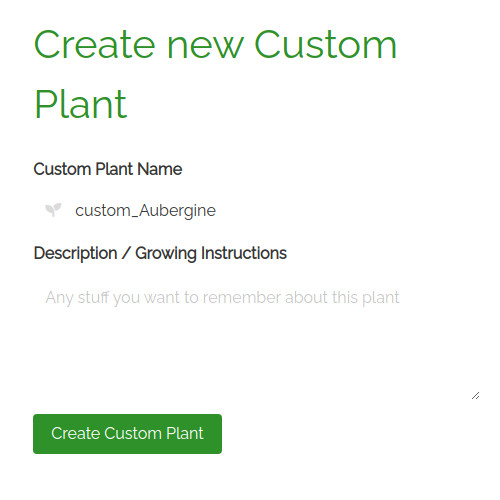The height and width of the screenshot is (500, 500).
Task: Click the Create Custom Plant button
Action: pos(127,434)
